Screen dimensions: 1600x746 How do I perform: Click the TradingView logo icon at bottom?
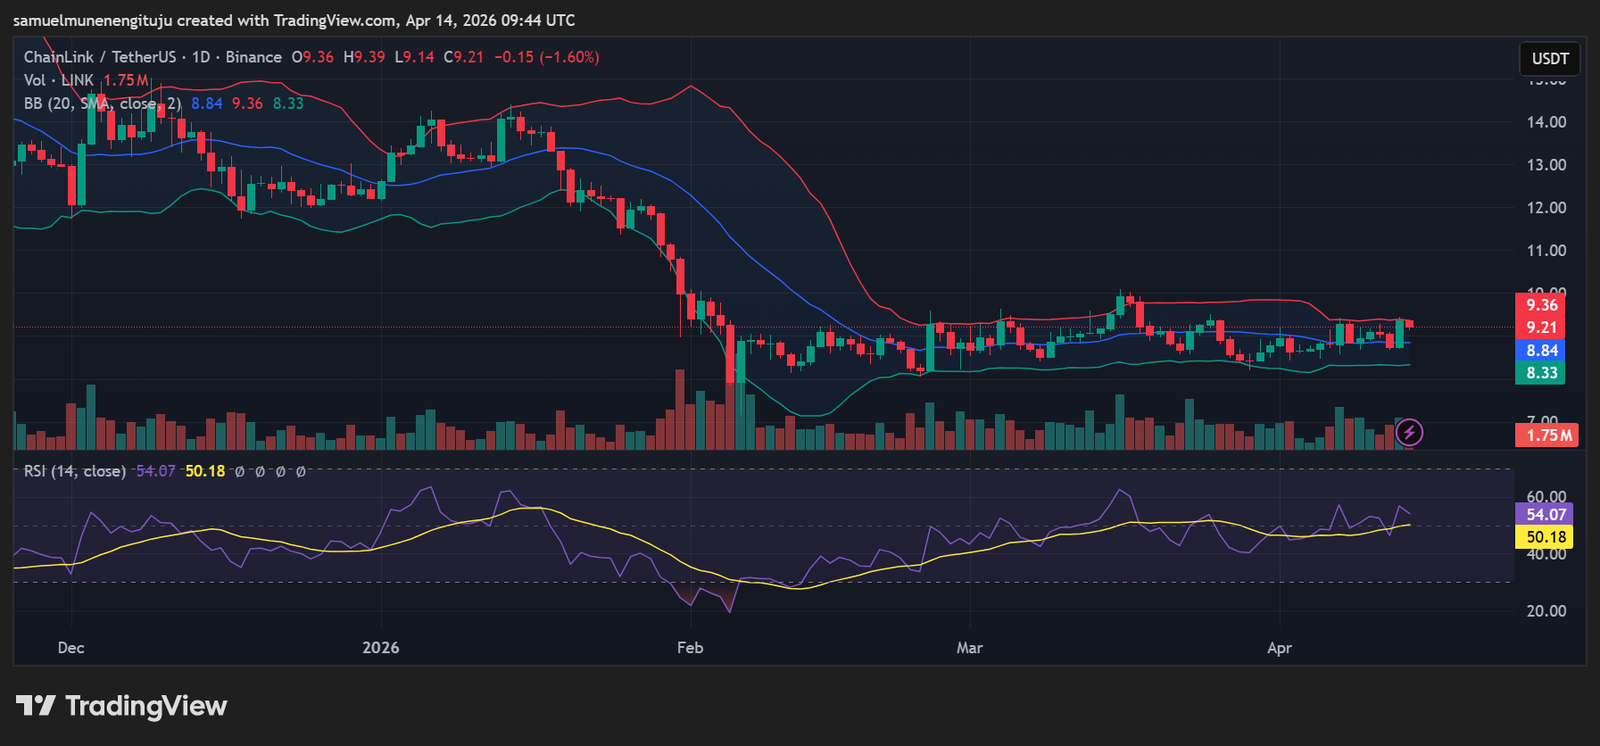(35, 706)
